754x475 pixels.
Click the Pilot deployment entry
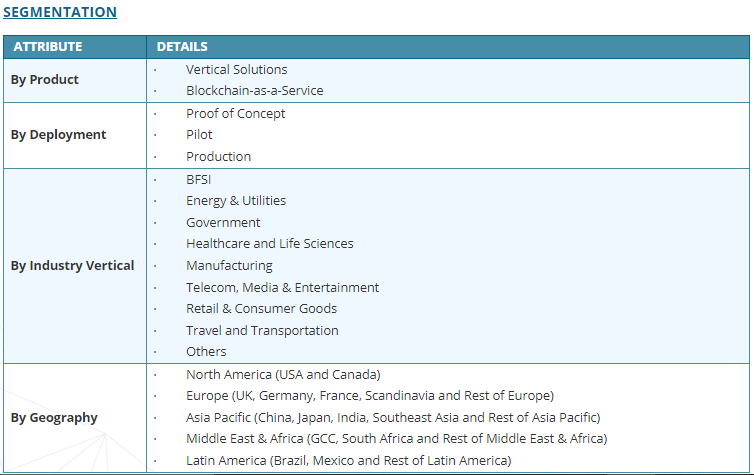point(199,134)
